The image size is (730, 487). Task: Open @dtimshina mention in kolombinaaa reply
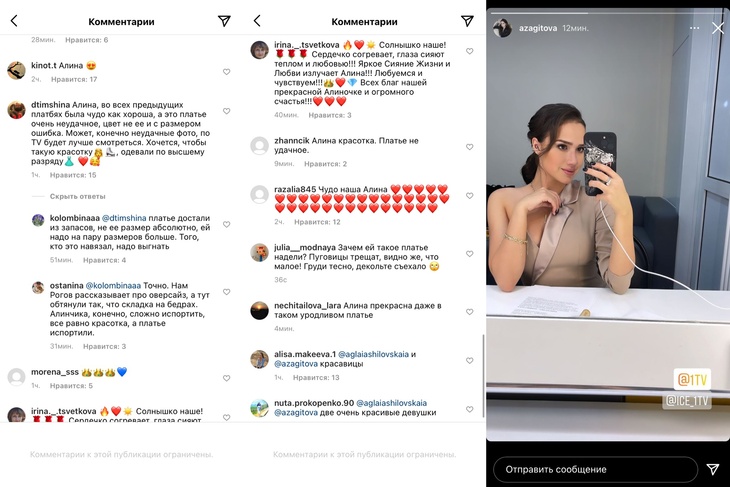pyautogui.click(x=124, y=218)
